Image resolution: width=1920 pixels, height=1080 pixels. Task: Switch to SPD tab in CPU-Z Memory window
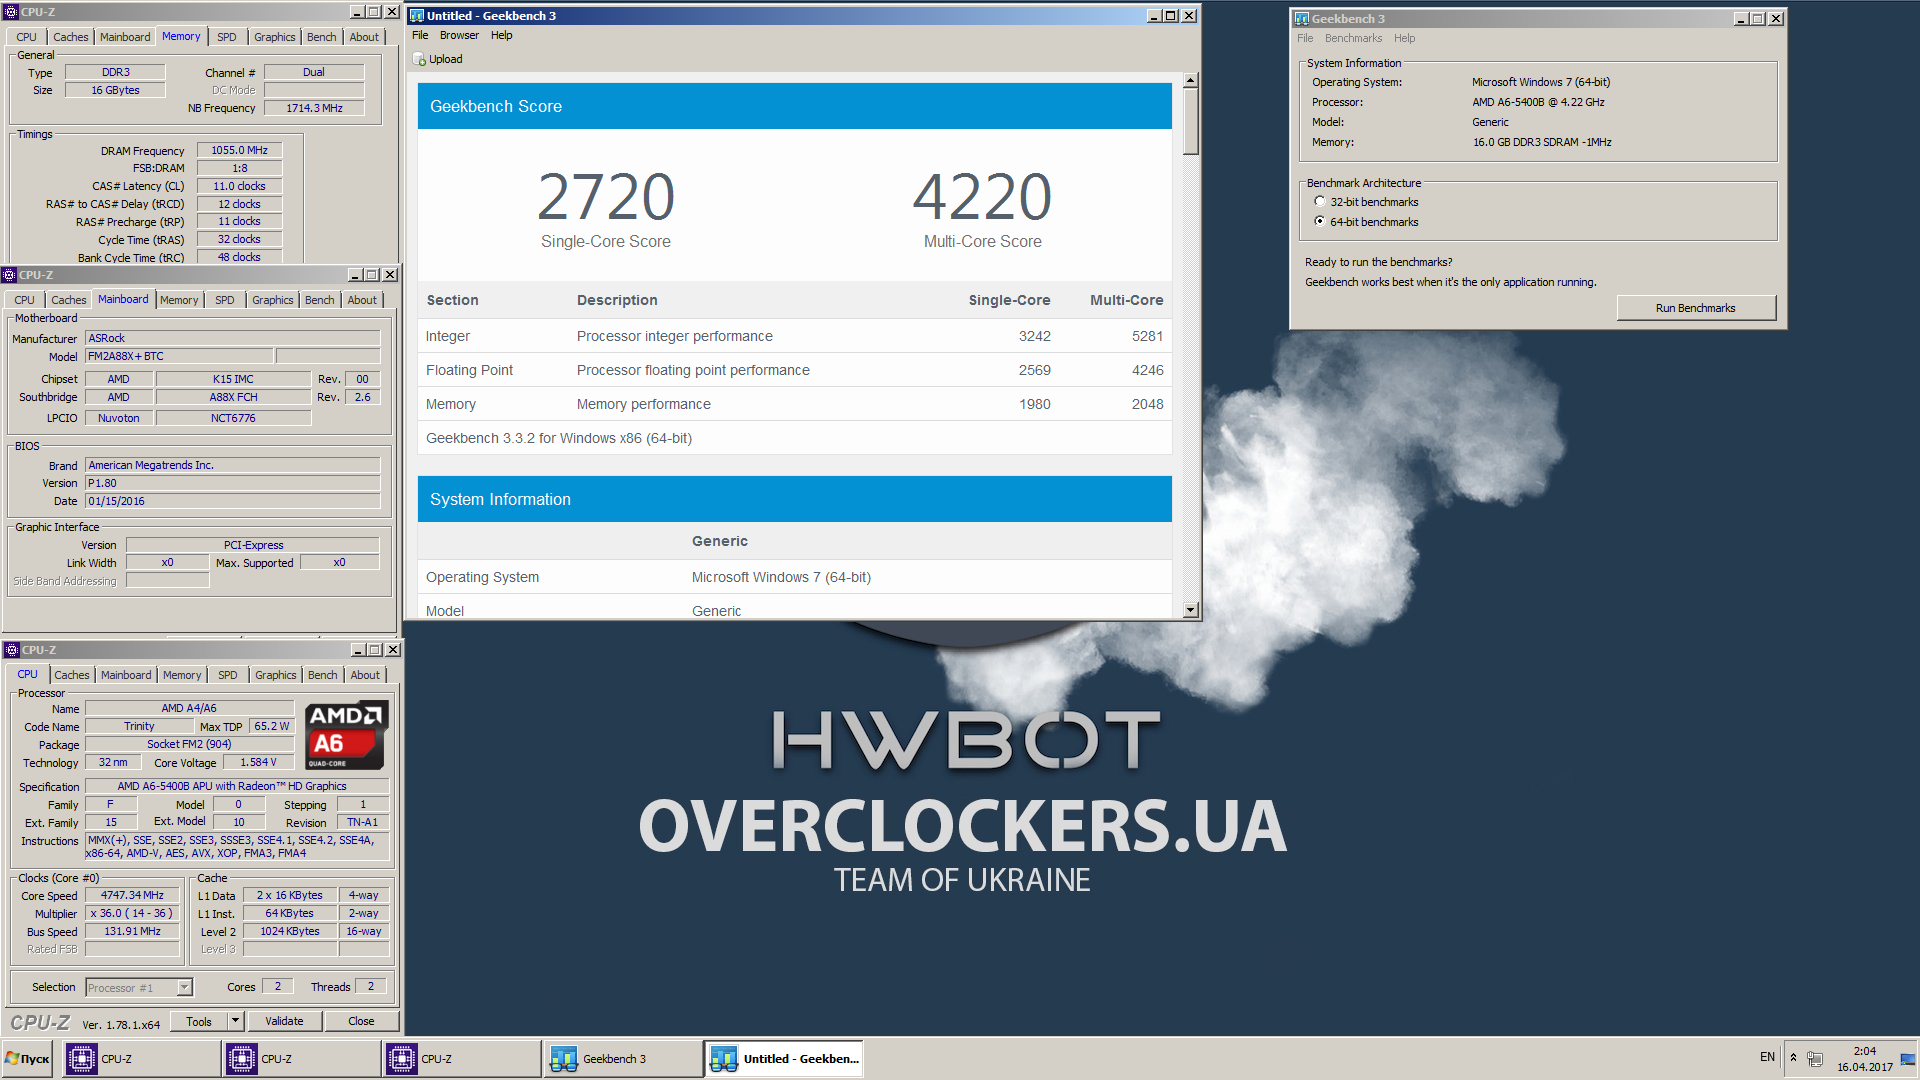coord(227,37)
